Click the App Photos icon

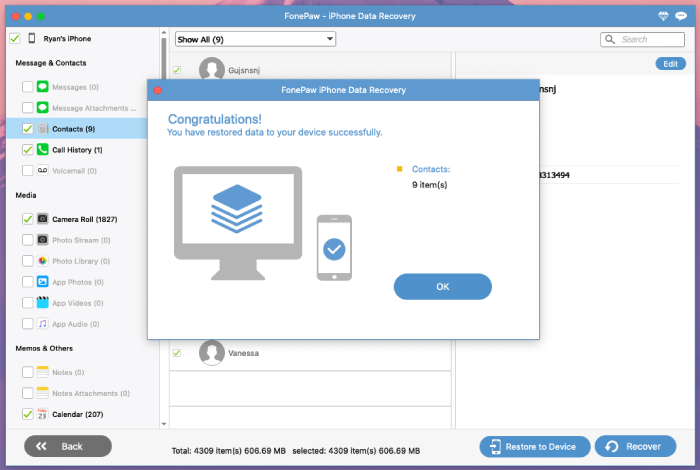42,282
